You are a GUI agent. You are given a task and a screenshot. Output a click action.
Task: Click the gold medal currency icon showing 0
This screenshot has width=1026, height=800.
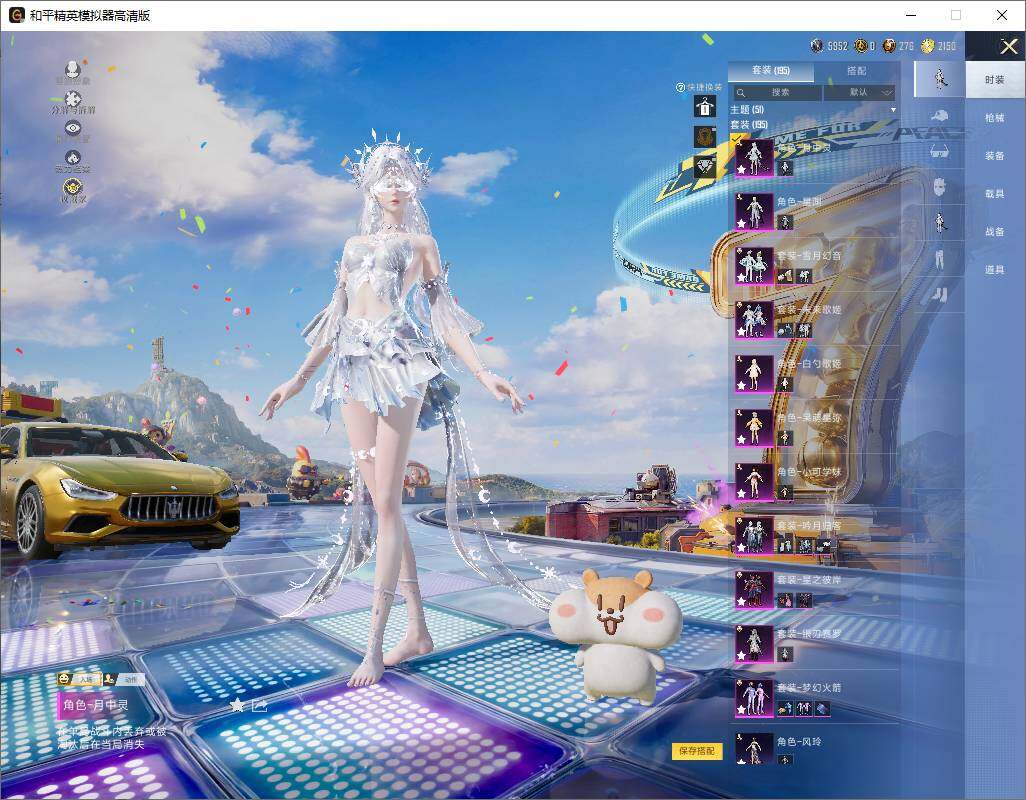point(861,46)
